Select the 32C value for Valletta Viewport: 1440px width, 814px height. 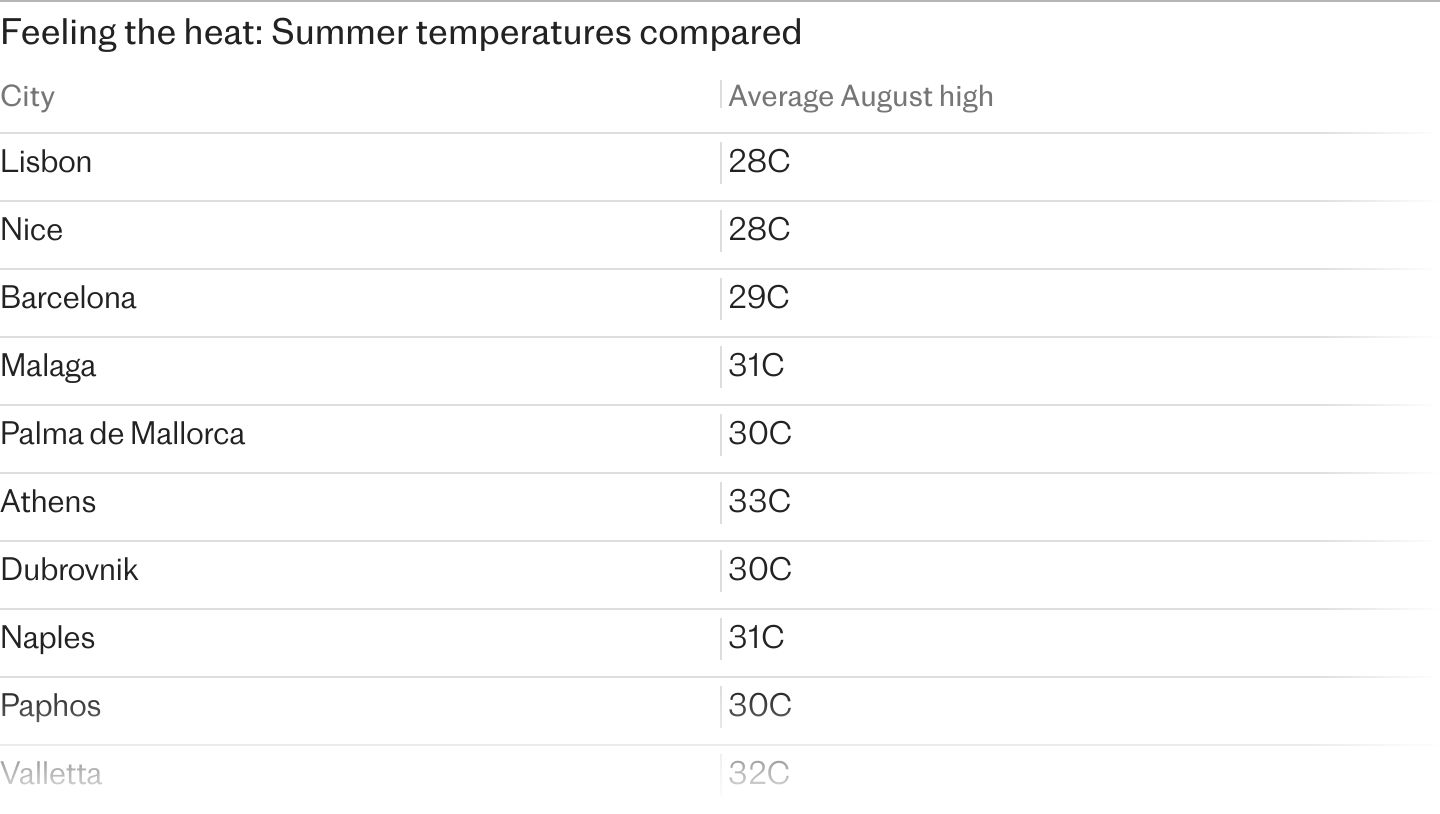[x=759, y=773]
